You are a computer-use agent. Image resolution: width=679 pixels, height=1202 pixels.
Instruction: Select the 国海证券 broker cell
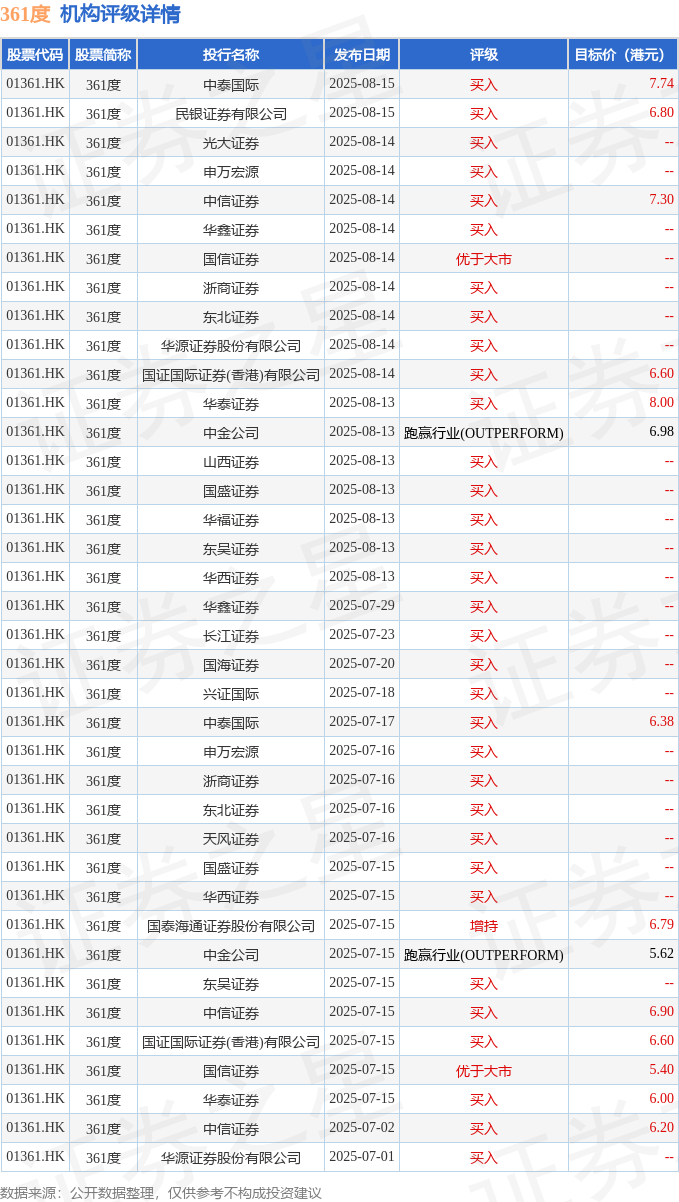(x=231, y=665)
